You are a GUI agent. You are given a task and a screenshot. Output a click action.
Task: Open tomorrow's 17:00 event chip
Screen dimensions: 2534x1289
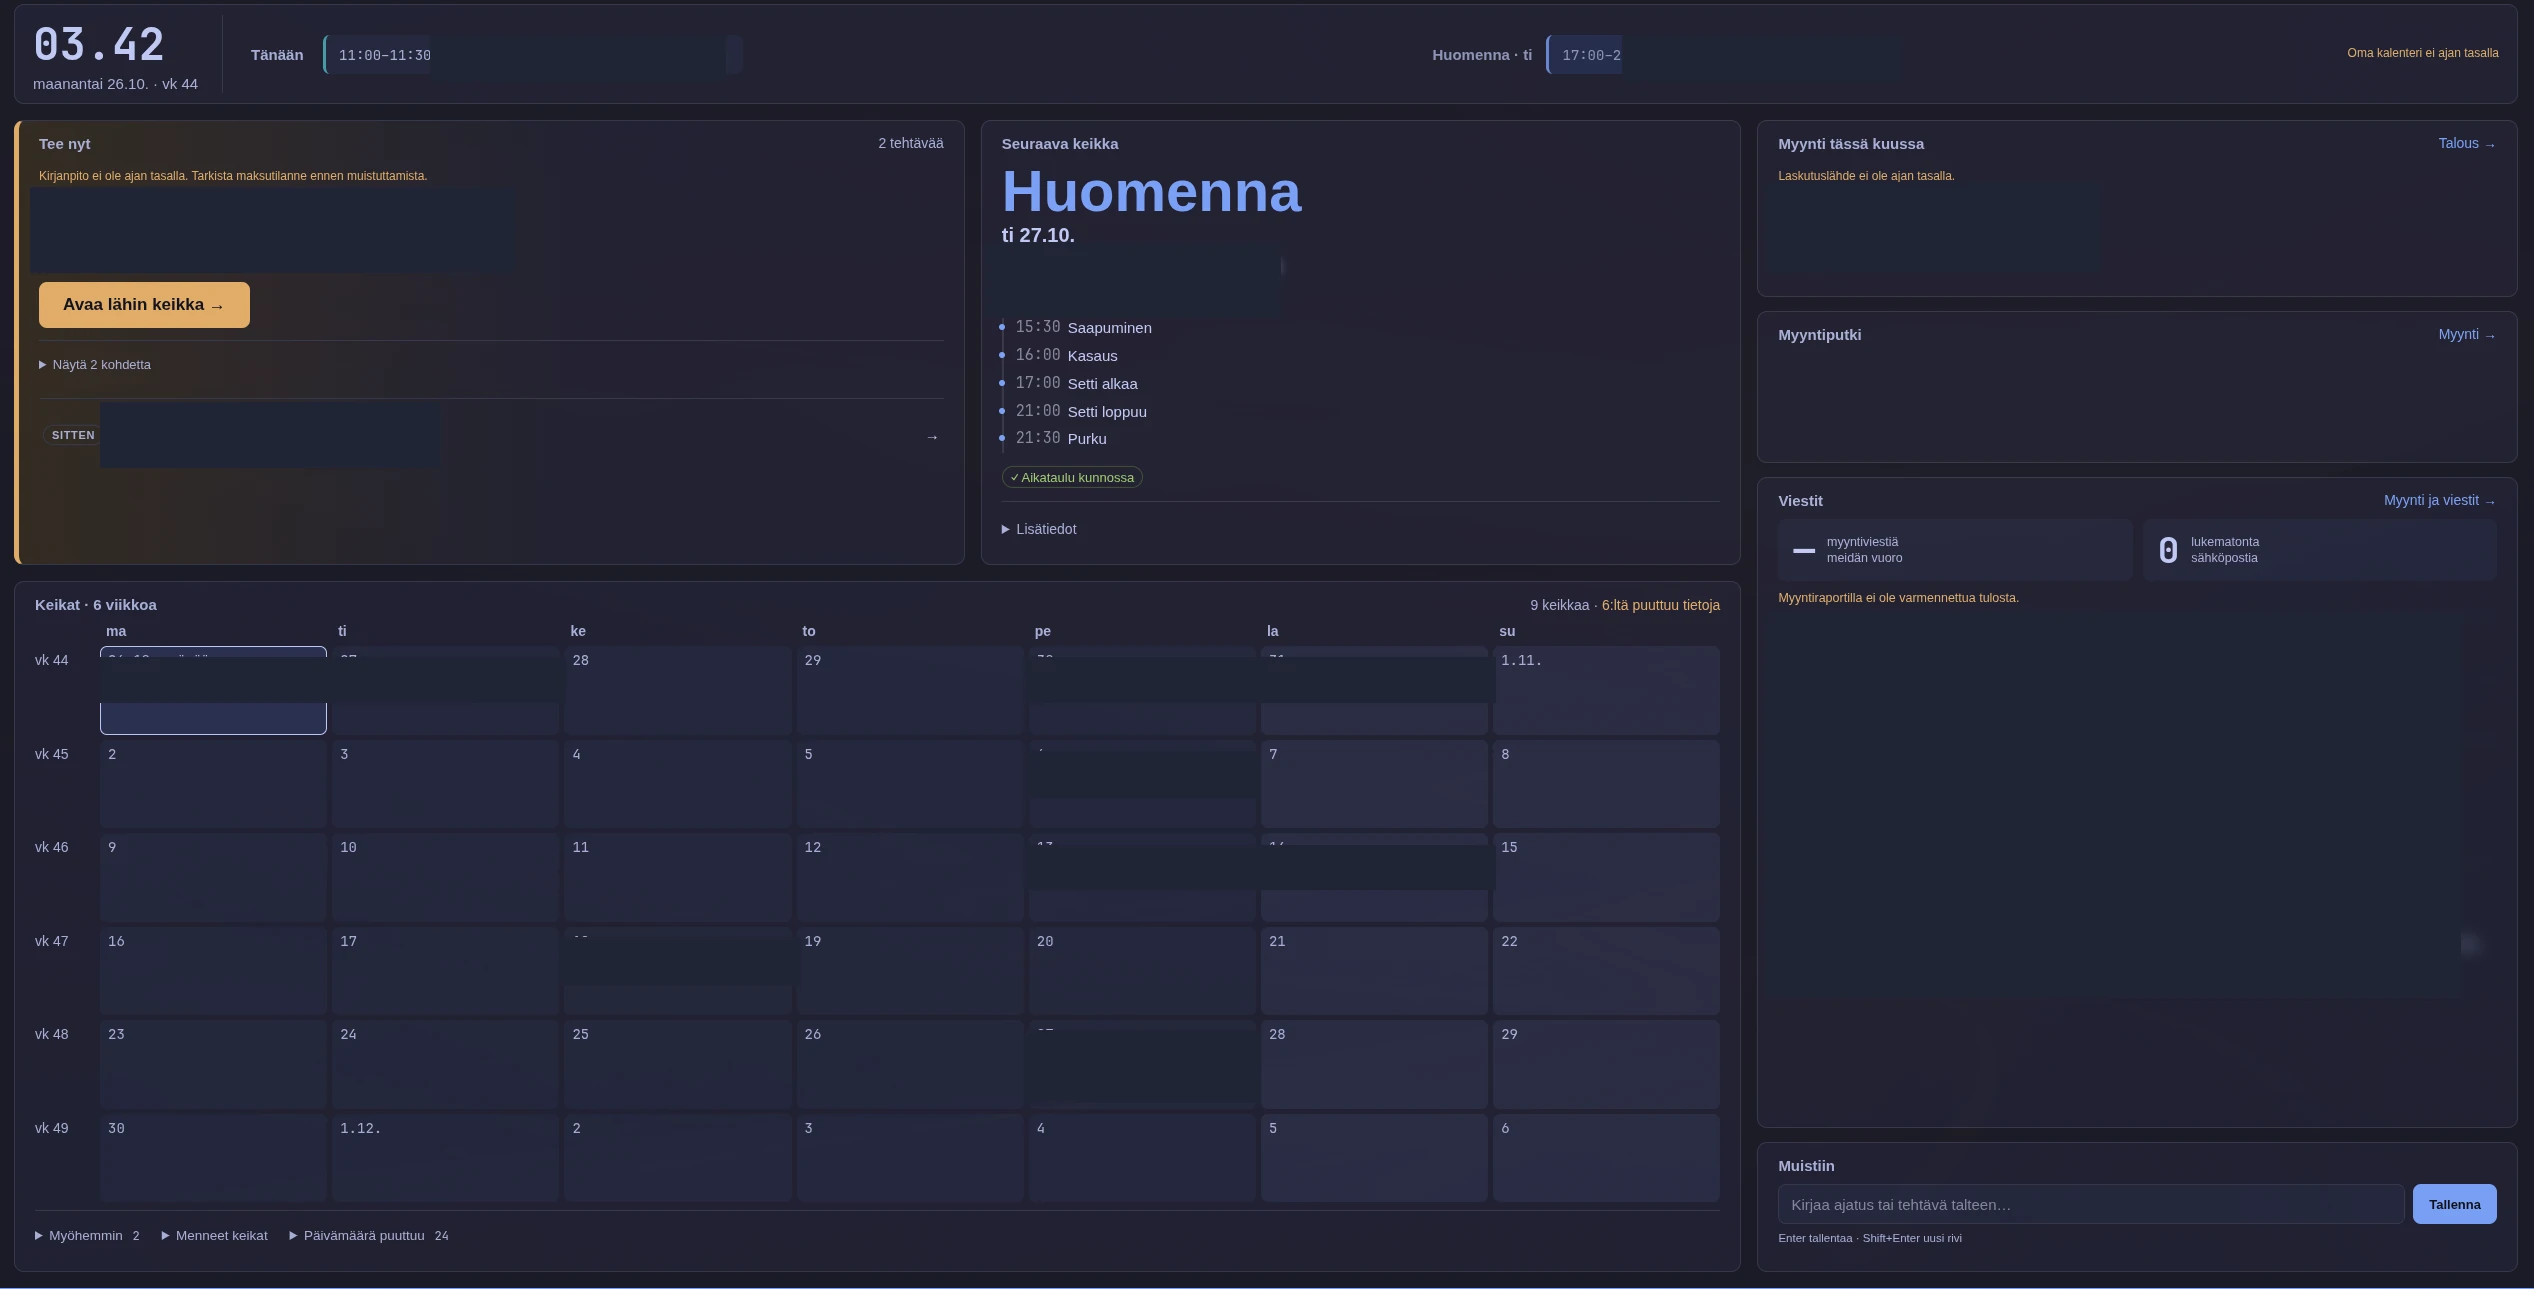1723,55
